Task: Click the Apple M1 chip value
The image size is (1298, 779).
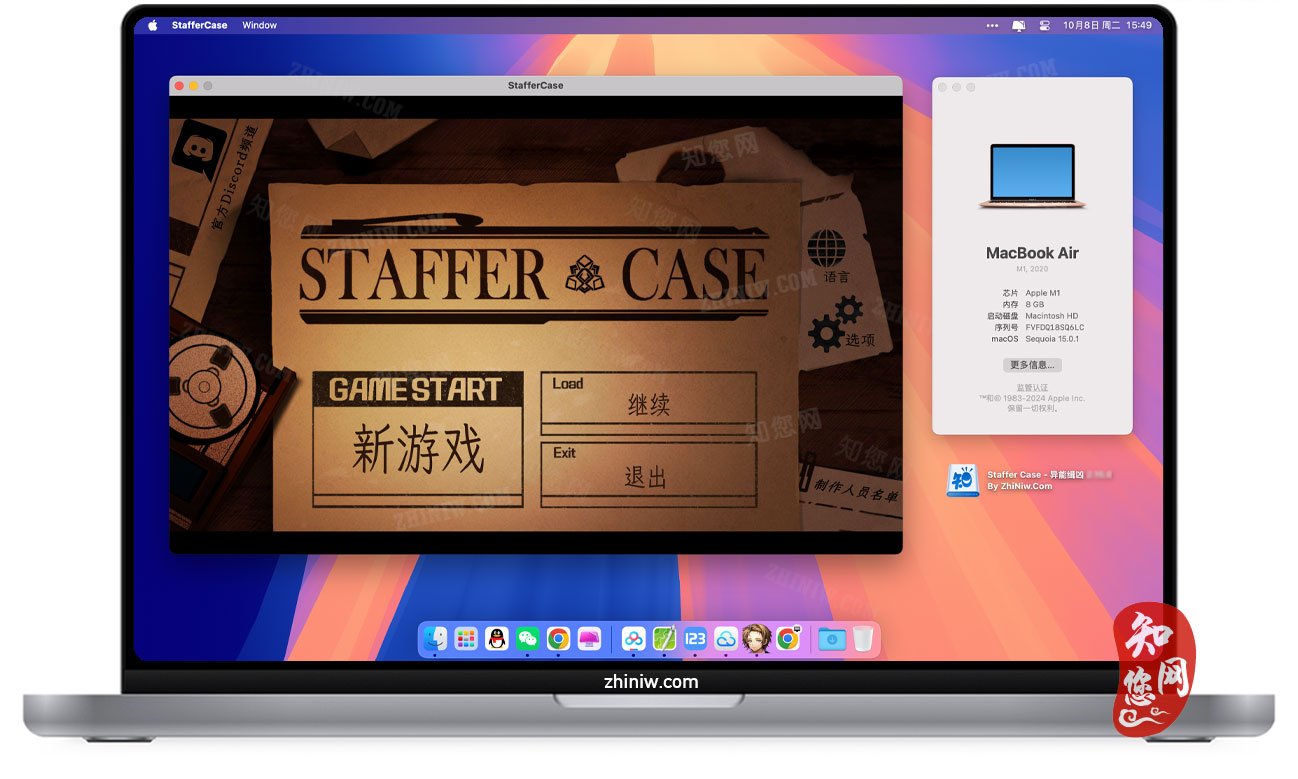Action: click(x=1043, y=293)
